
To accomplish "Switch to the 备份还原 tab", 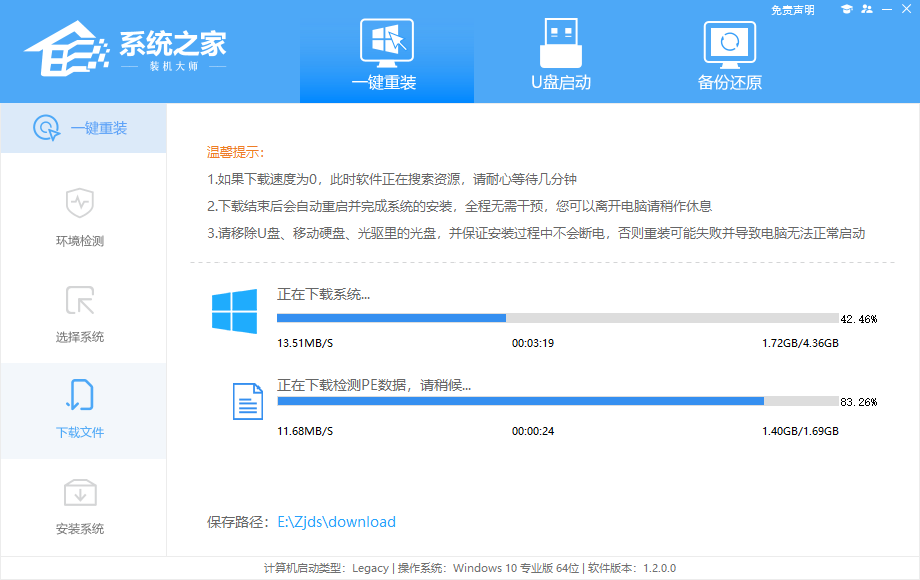I will point(731,55).
